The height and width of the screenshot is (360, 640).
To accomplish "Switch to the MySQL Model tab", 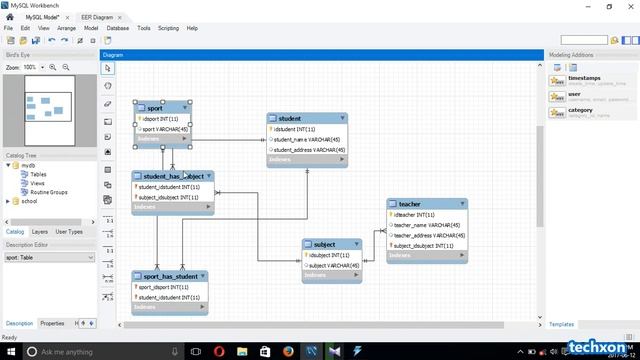I will point(42,17).
